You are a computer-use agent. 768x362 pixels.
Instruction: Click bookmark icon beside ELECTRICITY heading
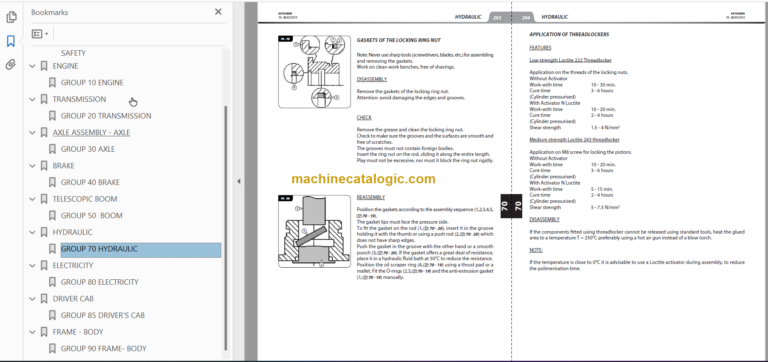tap(44, 265)
